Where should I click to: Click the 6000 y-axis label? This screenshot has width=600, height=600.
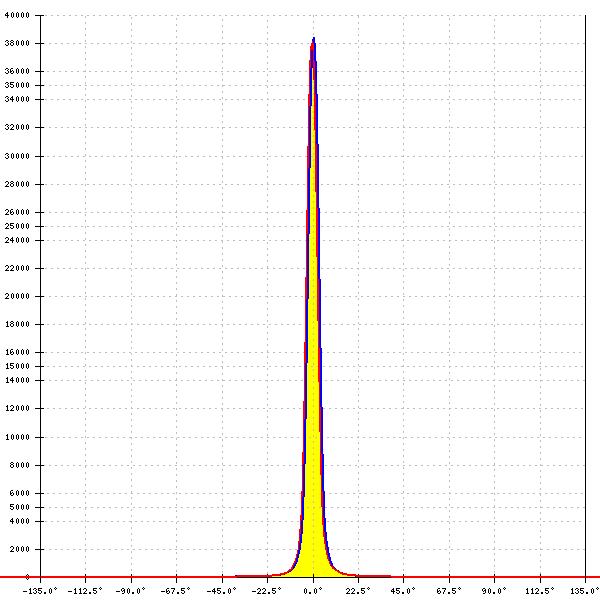19,493
